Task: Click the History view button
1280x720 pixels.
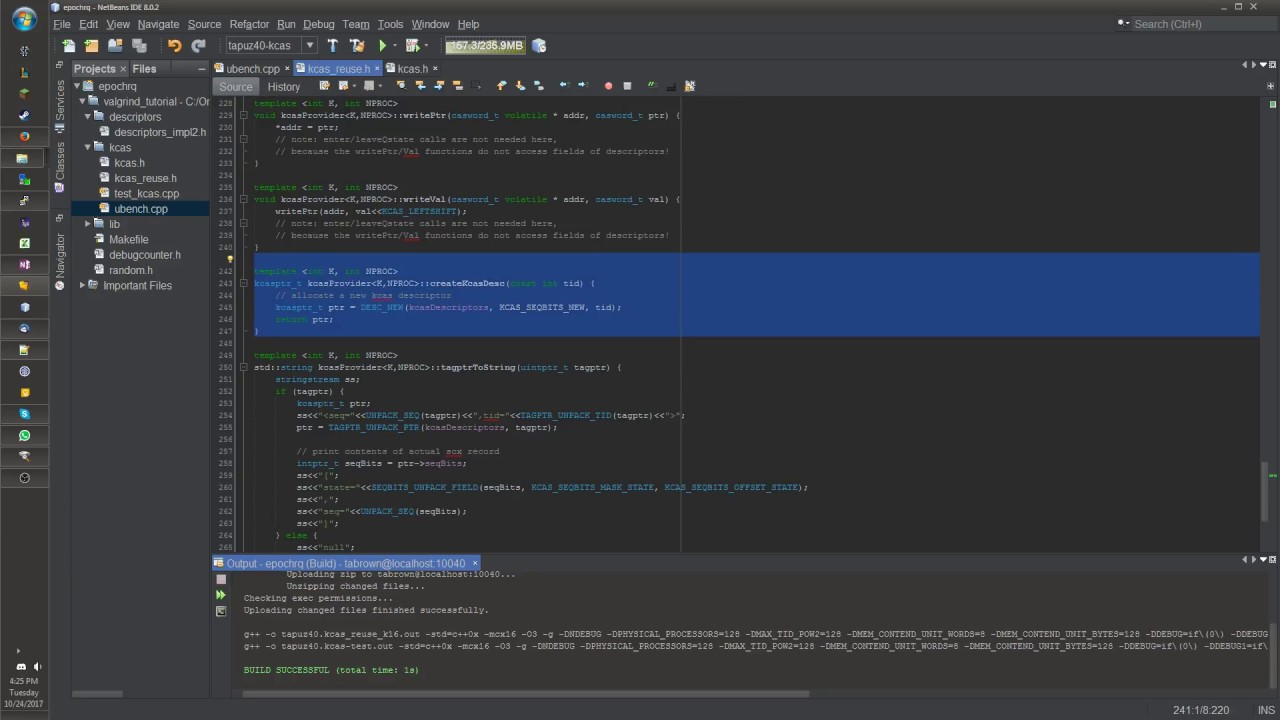Action: point(284,87)
